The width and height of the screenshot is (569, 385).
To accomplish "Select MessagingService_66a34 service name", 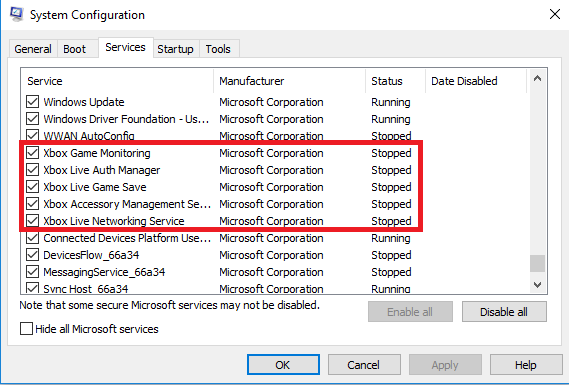I will (x=104, y=272).
